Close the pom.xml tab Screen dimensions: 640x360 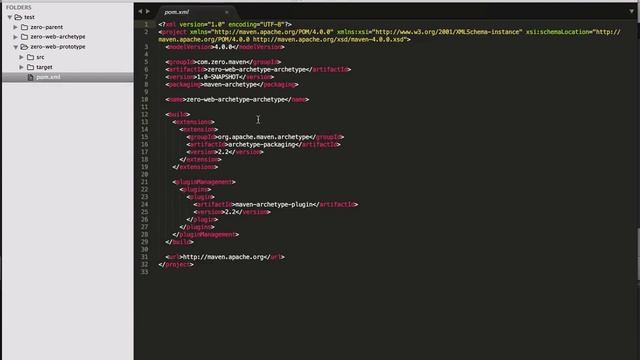227,12
